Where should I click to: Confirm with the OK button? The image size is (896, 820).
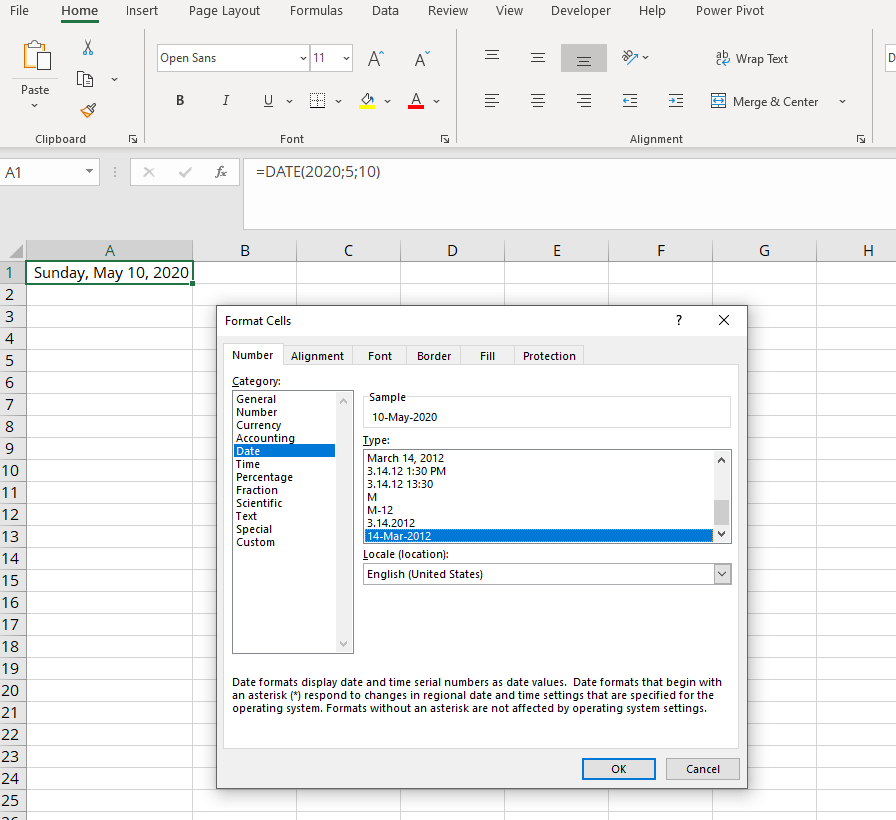618,768
